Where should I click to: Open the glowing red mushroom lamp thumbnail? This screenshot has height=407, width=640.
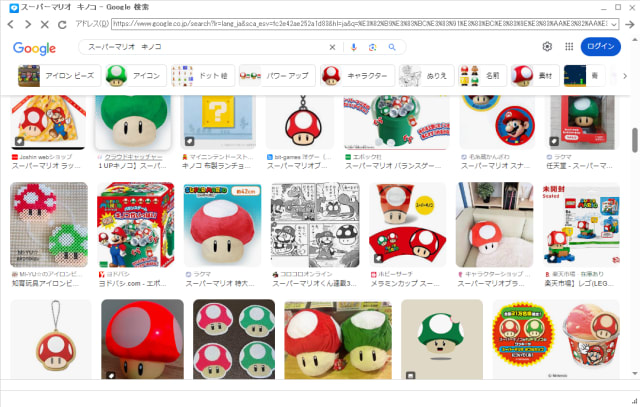142,339
